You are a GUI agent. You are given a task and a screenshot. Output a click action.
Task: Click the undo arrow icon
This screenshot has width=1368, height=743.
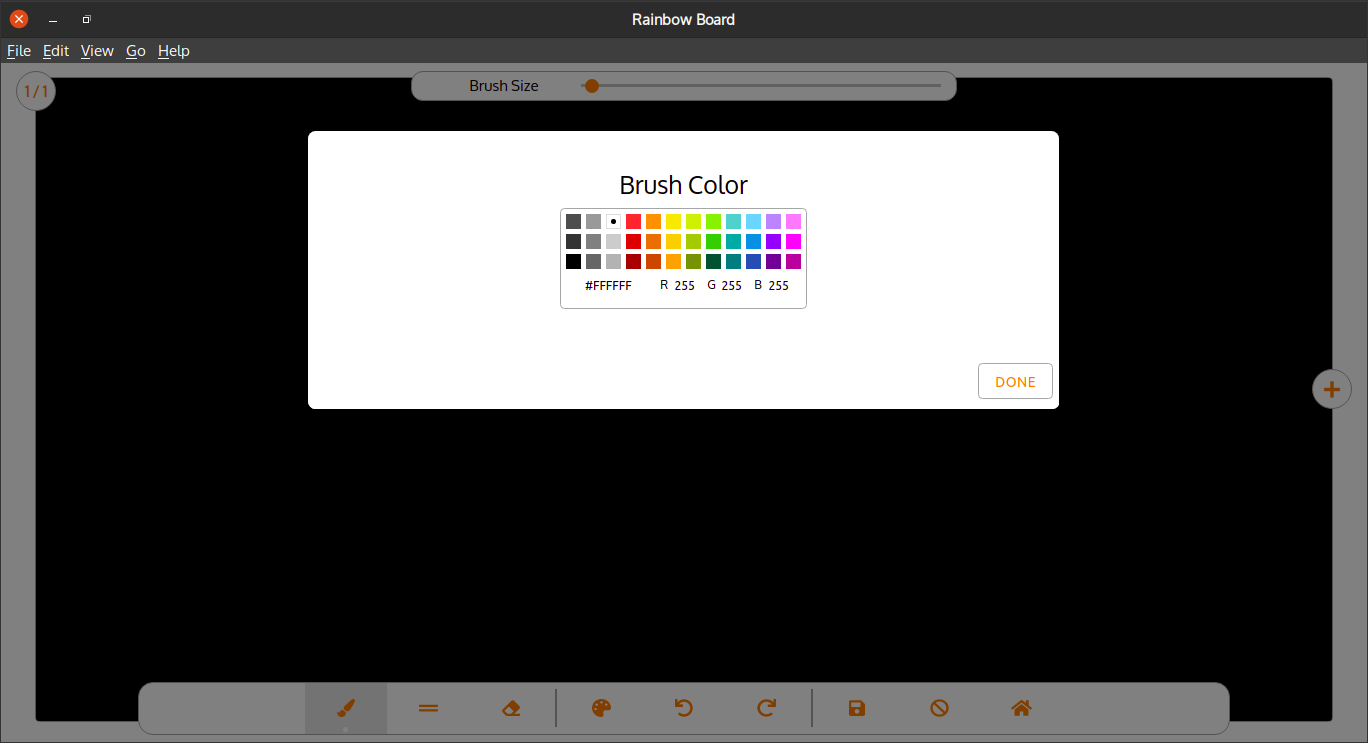pos(684,708)
